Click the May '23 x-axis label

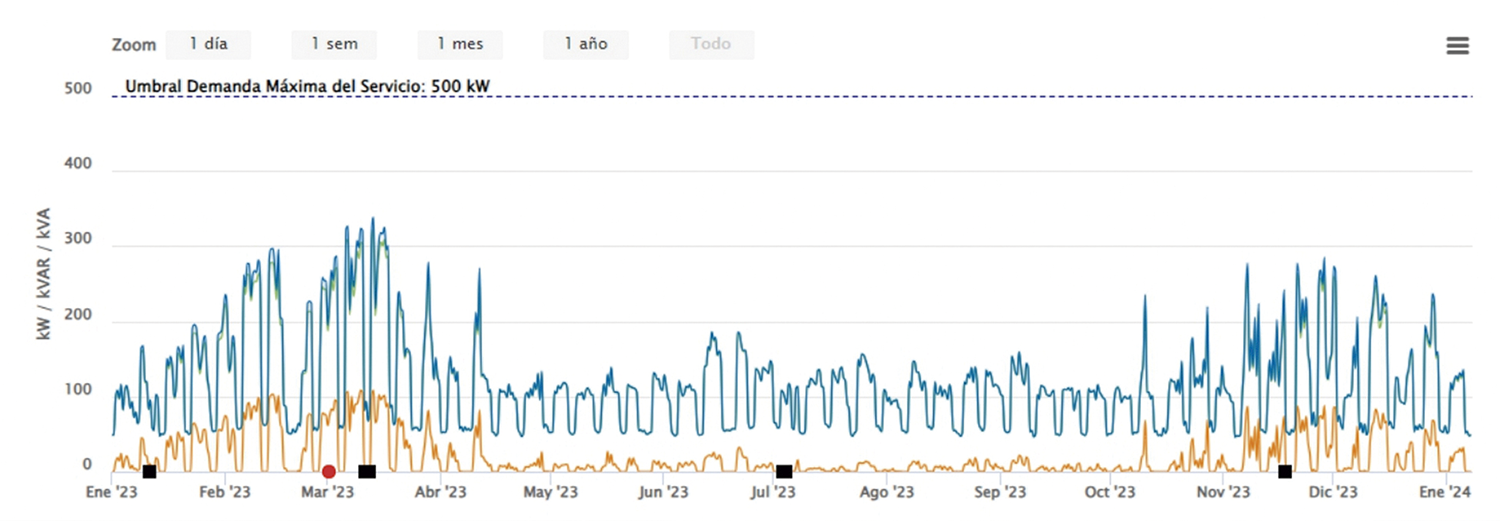click(x=551, y=492)
